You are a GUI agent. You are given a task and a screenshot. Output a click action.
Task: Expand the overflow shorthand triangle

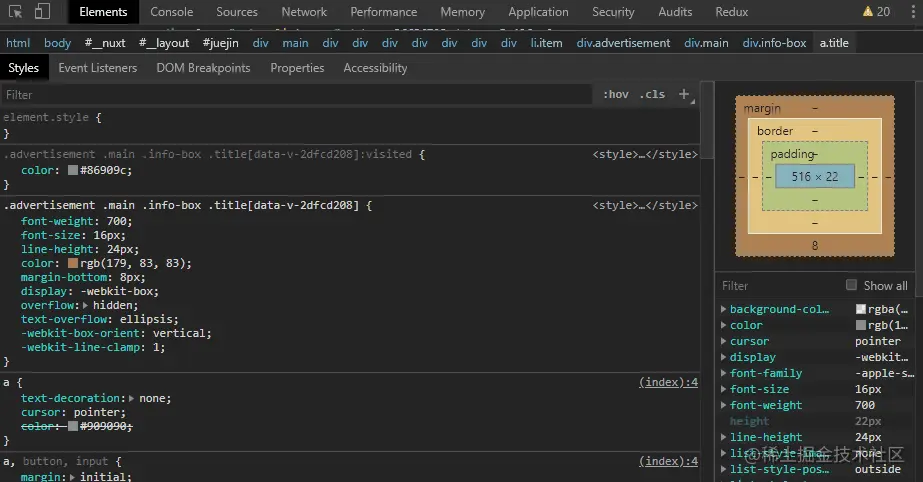coord(85,305)
